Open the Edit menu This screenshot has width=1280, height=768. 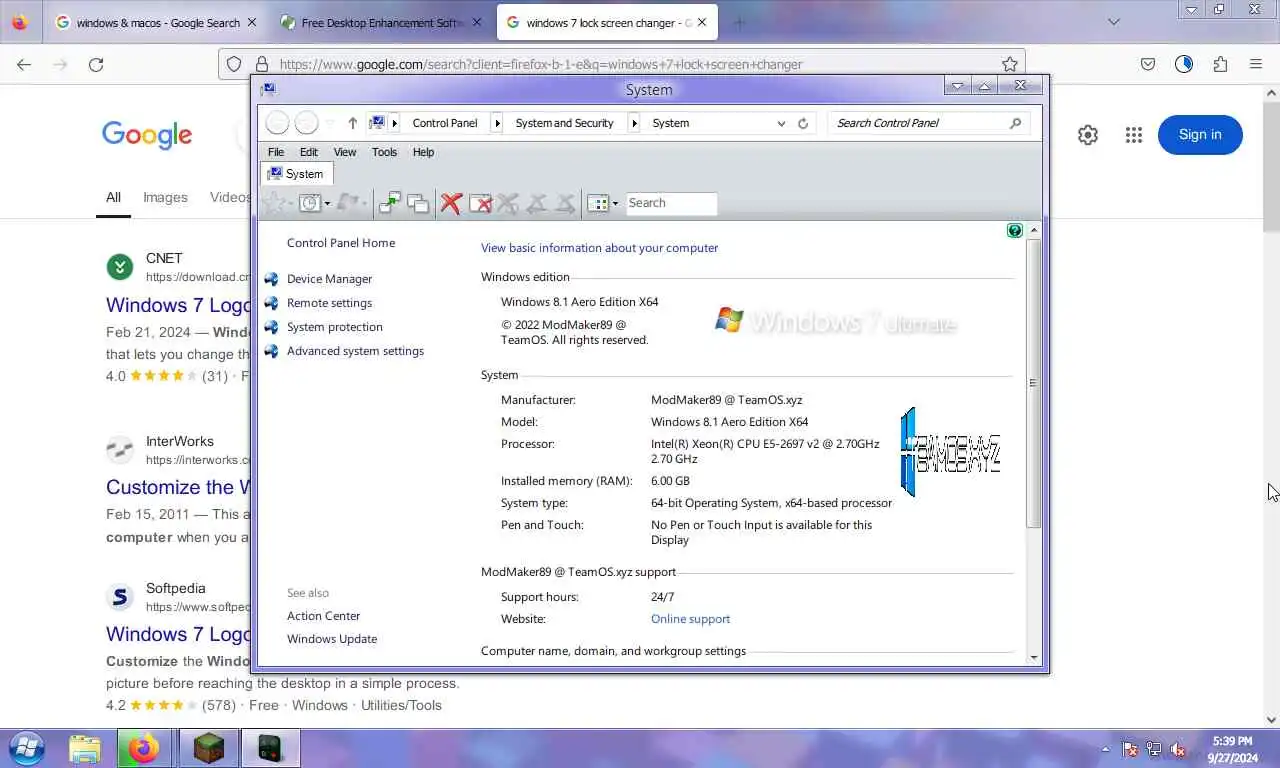coord(309,152)
